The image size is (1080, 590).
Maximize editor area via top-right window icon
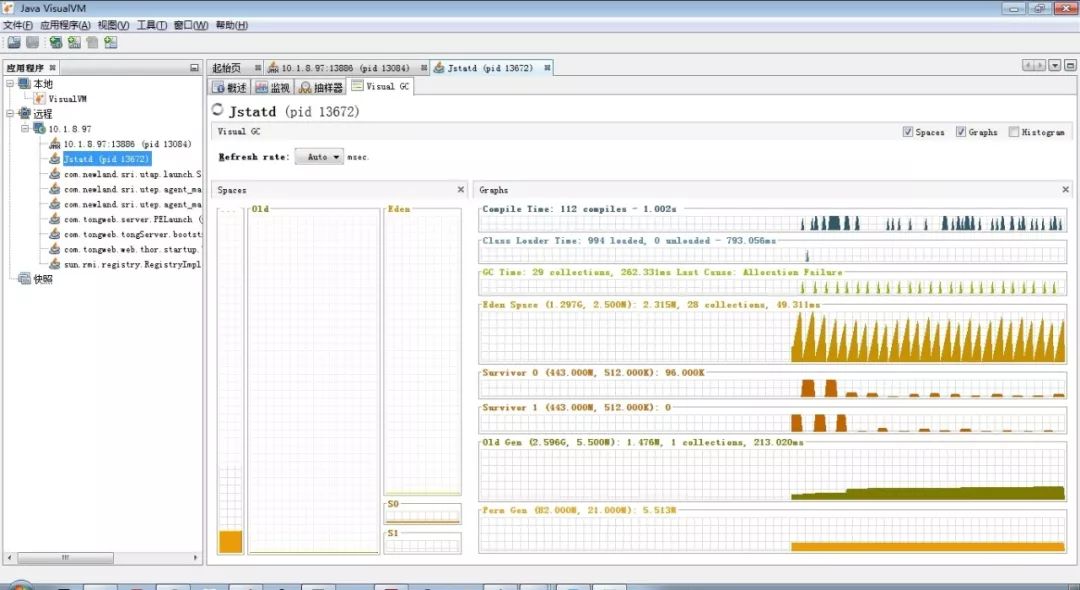pyautogui.click(x=1070, y=65)
